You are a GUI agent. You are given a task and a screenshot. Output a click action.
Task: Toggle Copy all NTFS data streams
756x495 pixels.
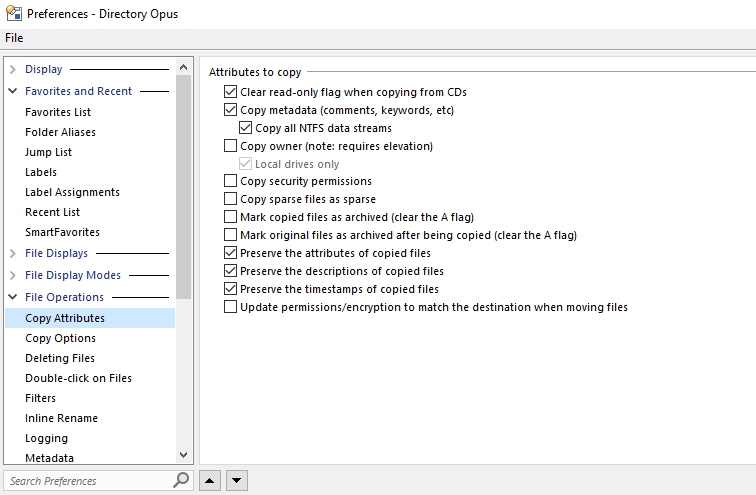point(245,128)
